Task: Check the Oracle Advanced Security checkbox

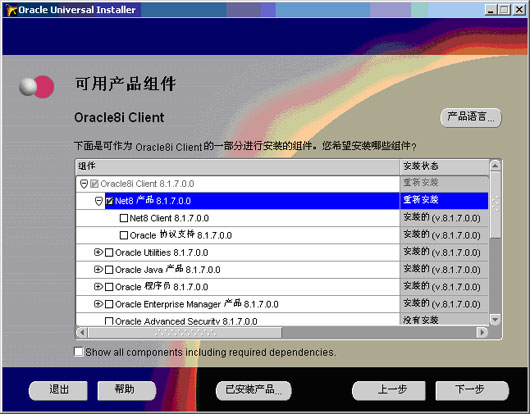Action: point(109,321)
